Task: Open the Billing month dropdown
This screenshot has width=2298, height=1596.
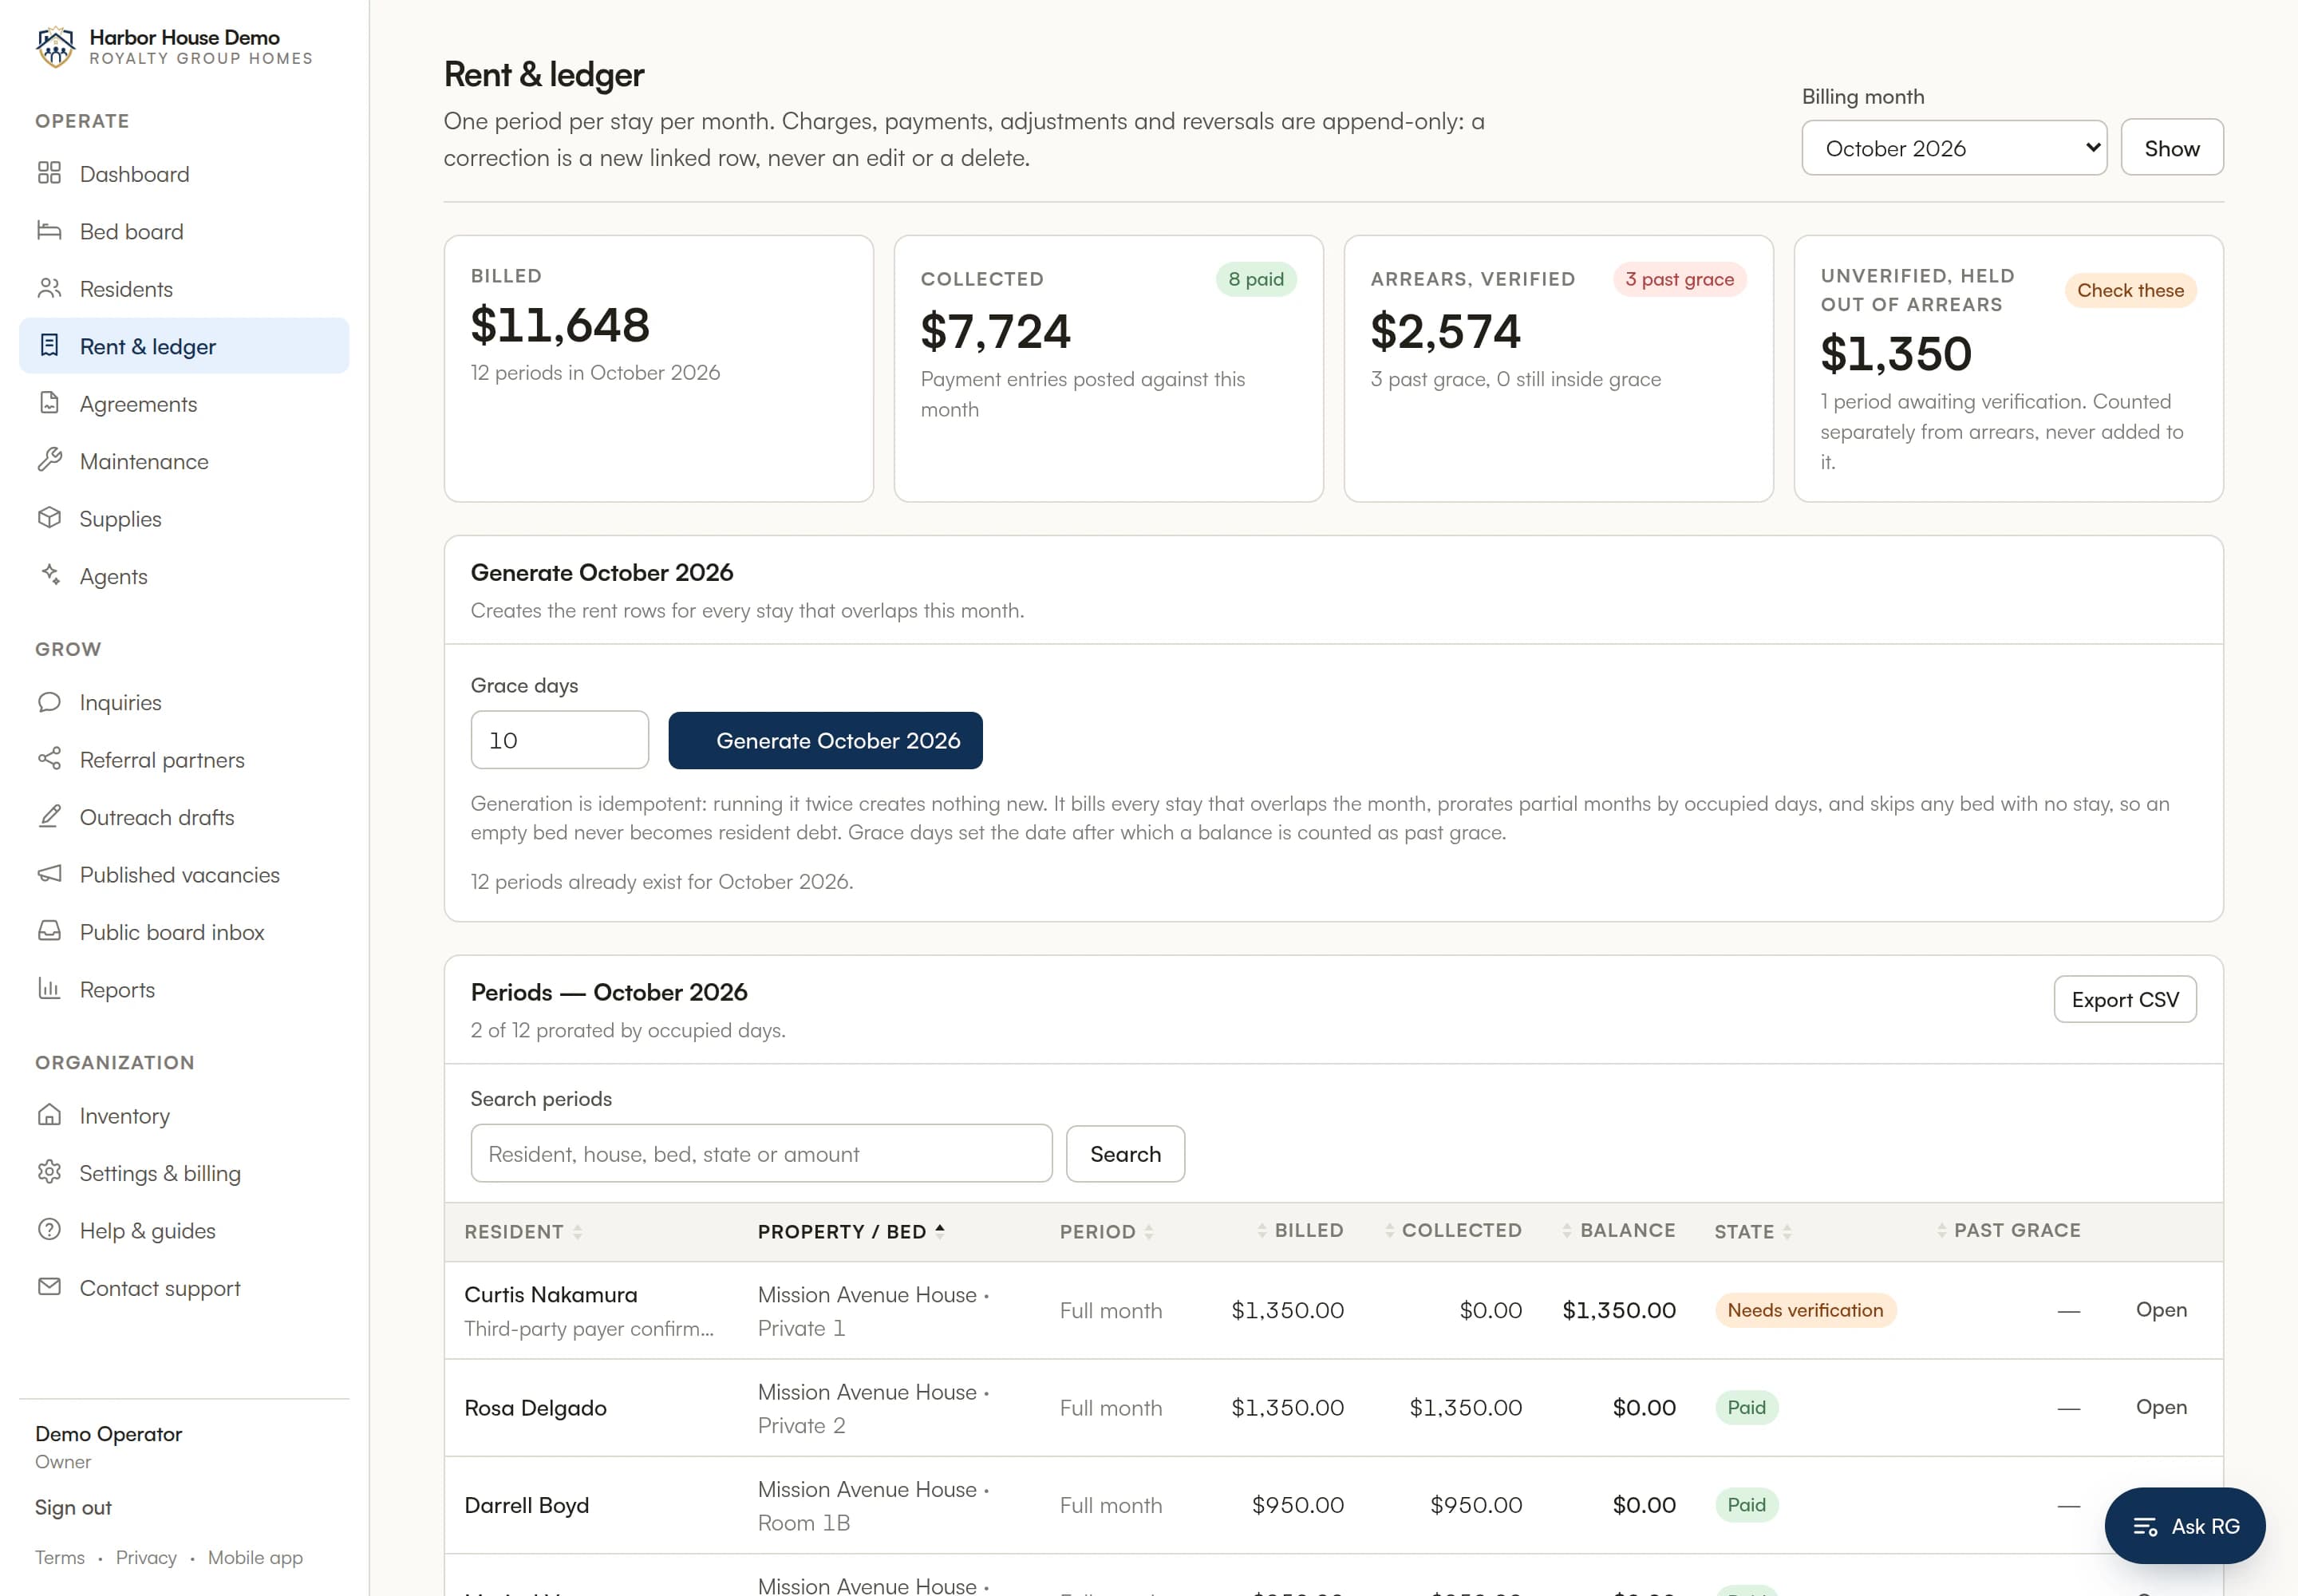Action: pos(1954,148)
